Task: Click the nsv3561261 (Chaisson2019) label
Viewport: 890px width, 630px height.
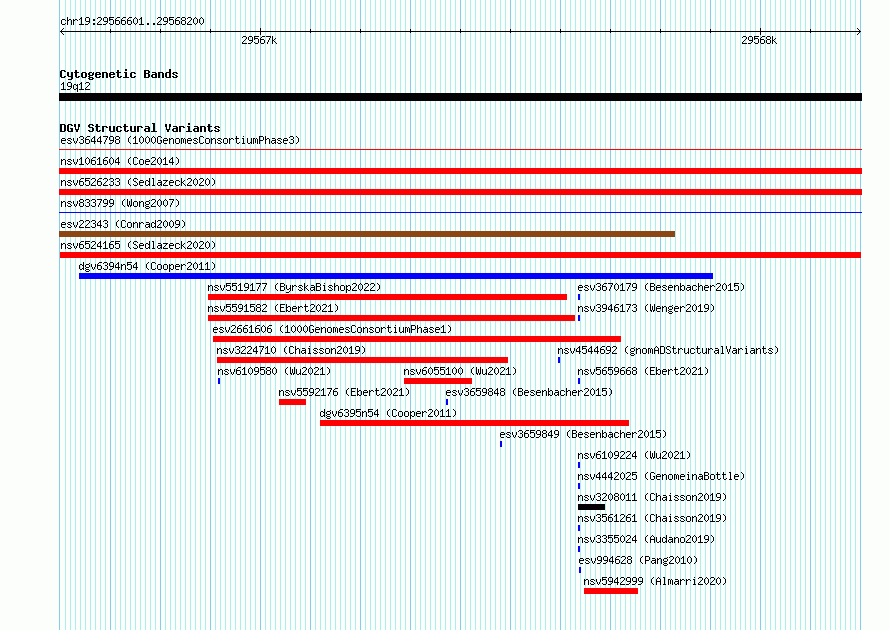Action: (x=652, y=518)
